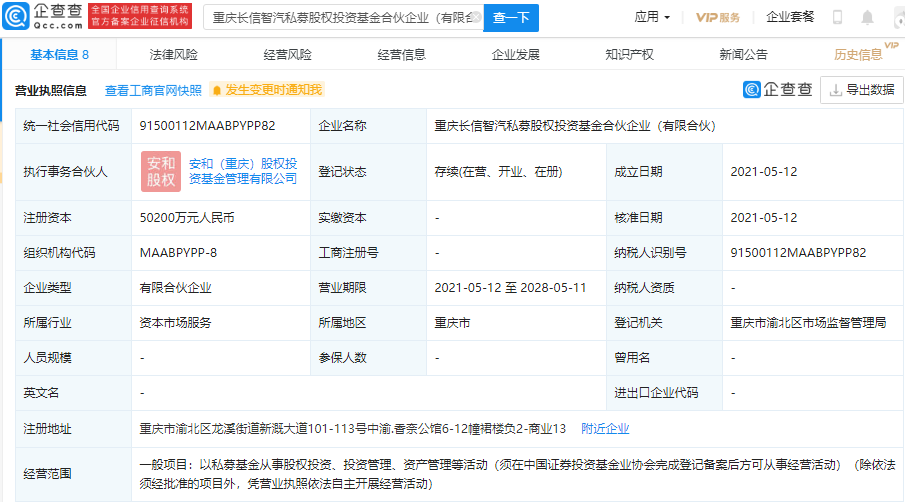The height and width of the screenshot is (502, 905).
Task: Click the 企查查 logo in the header
Action: 42,16
